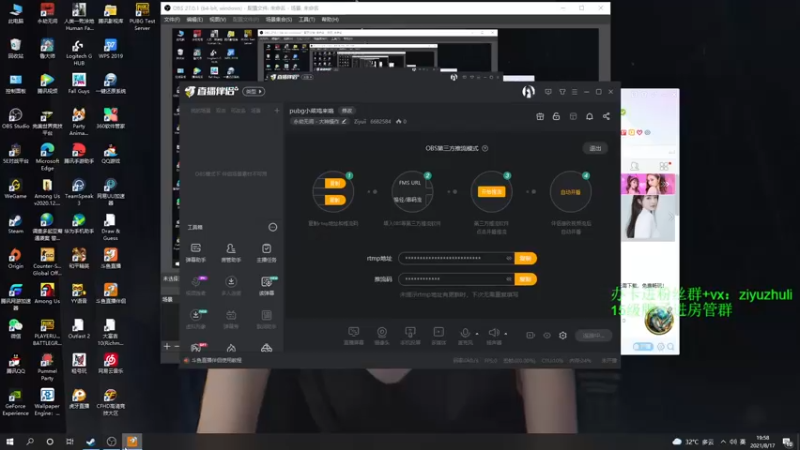Edit the category tag with pencil icon

(x=344, y=121)
